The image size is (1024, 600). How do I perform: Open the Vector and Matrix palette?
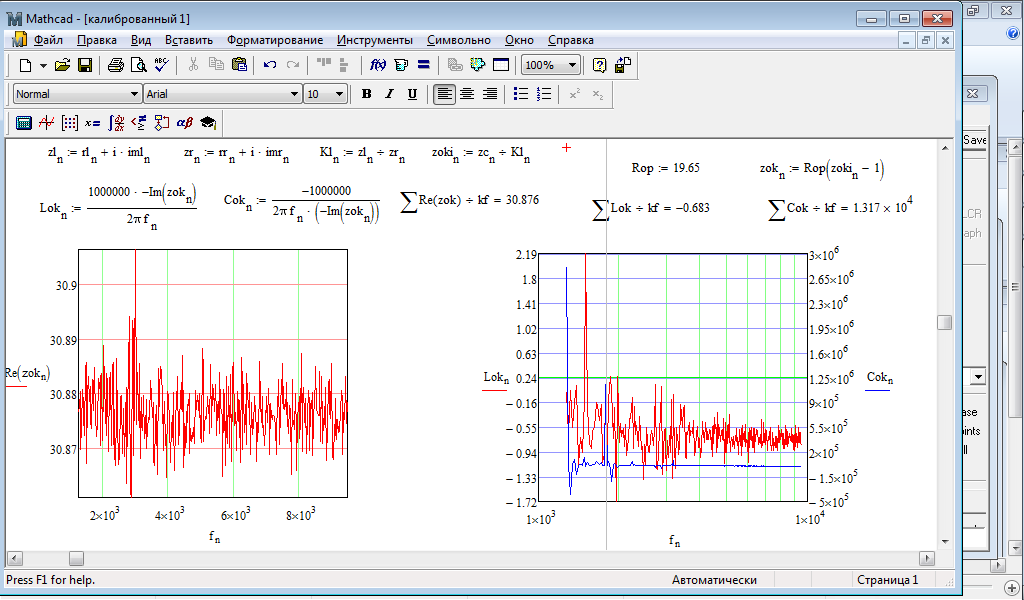(x=70, y=123)
